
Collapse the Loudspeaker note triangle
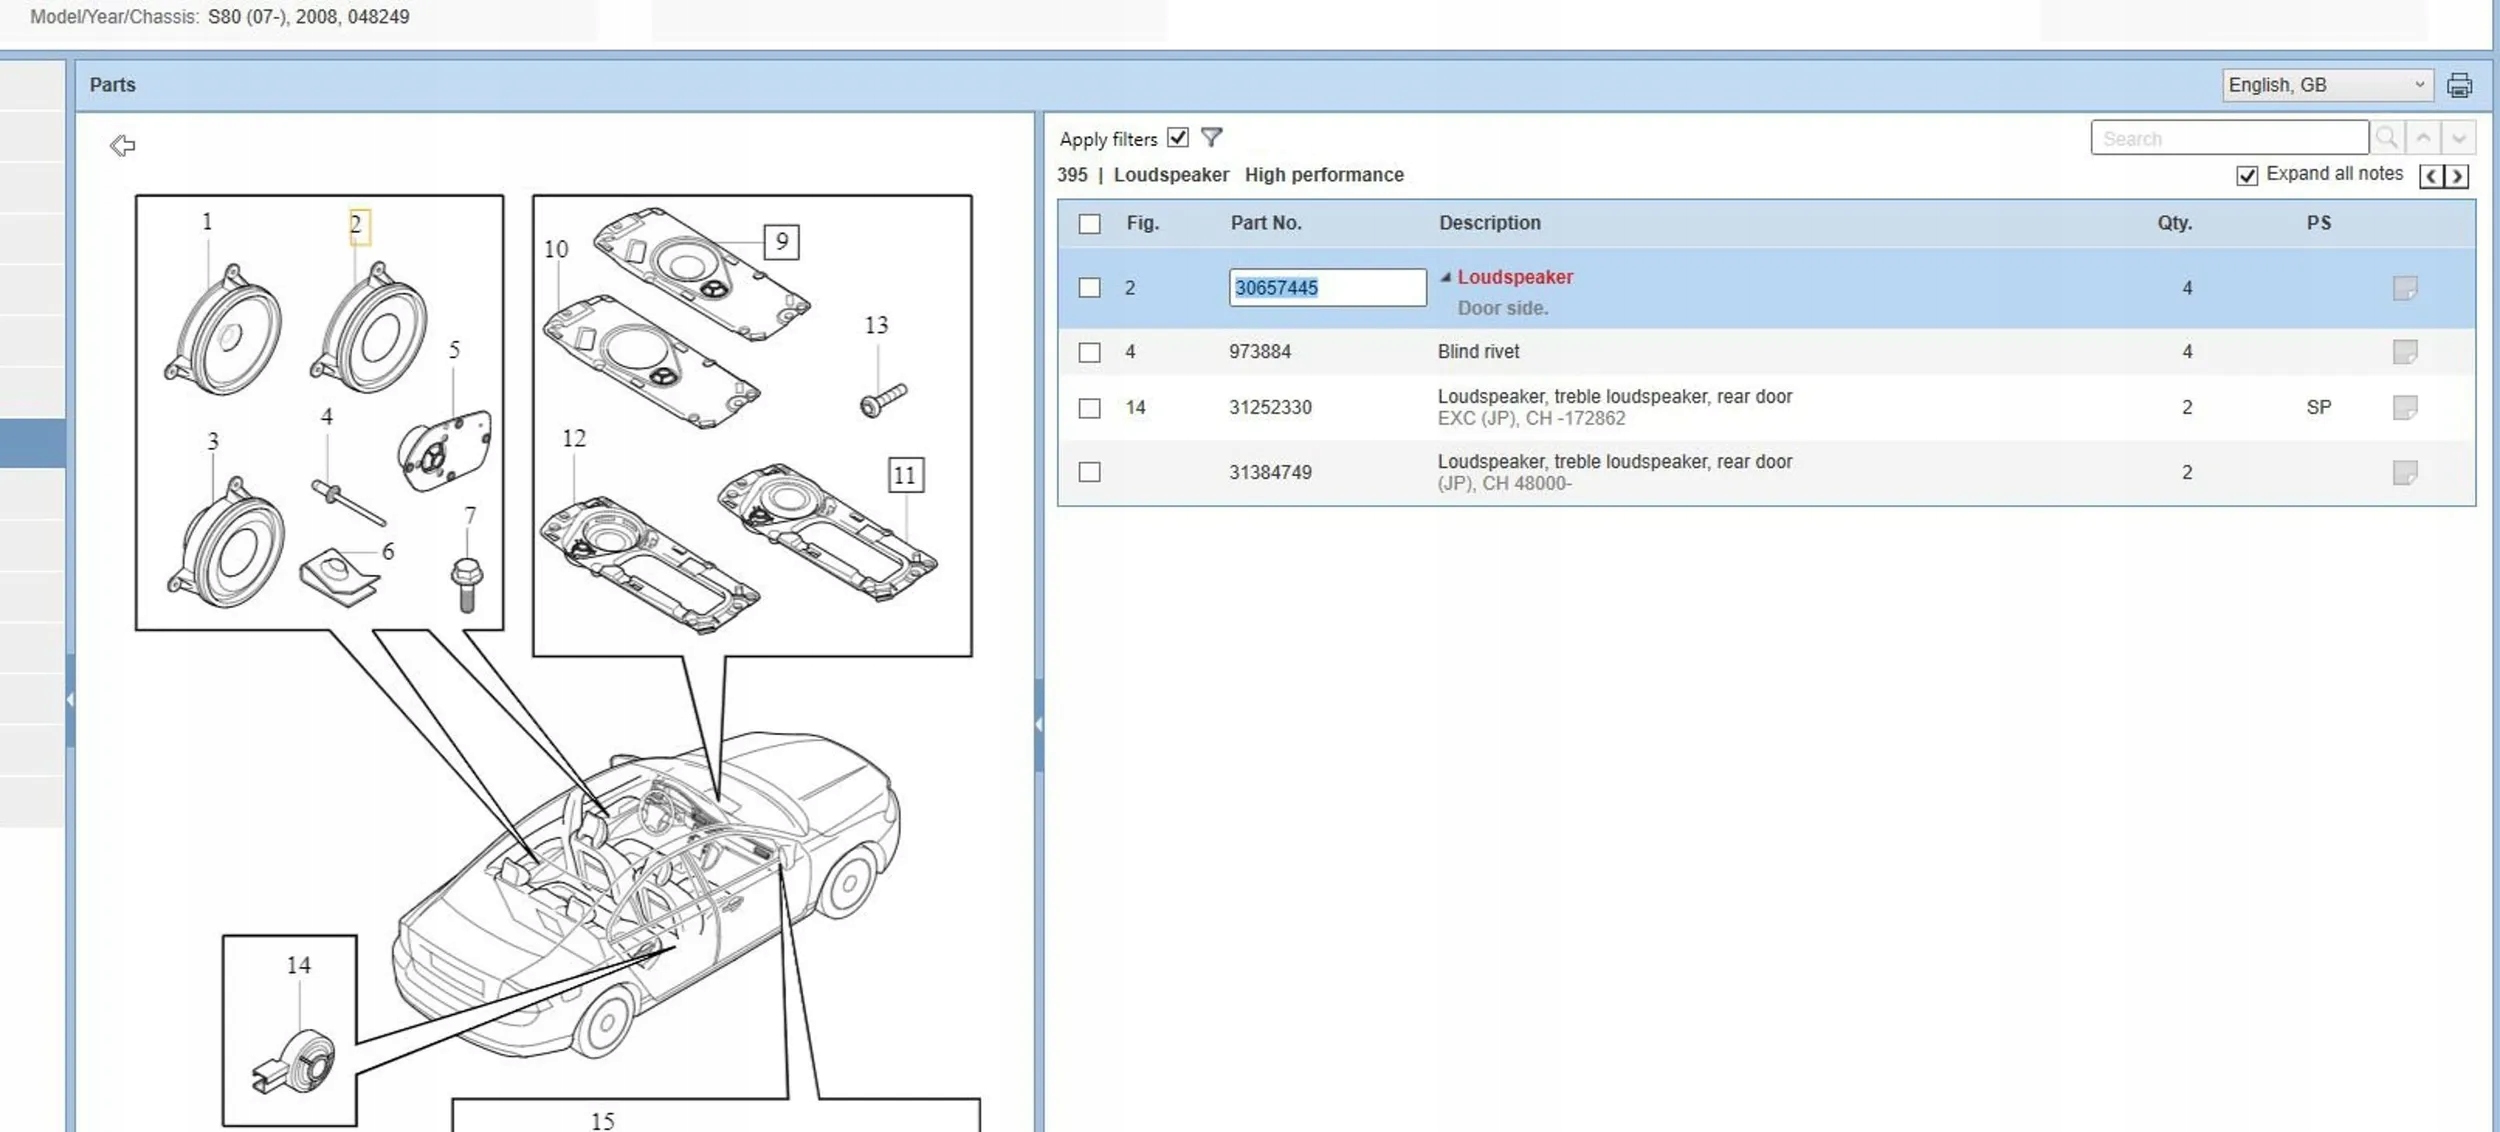tap(1445, 277)
